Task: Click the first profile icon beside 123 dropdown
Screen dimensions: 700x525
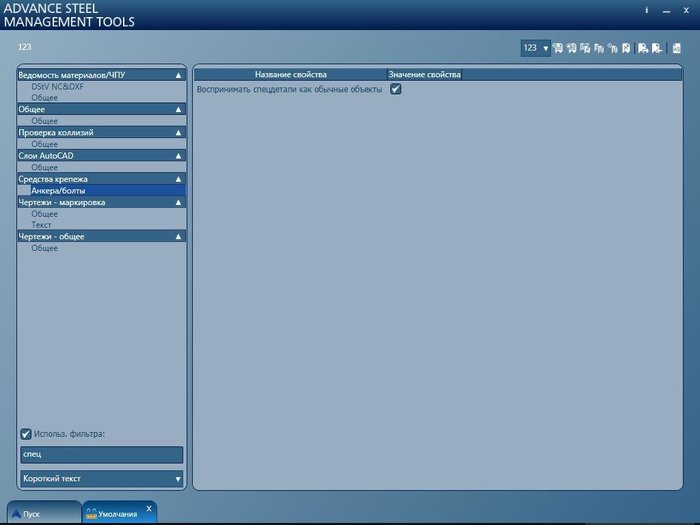Action: coord(558,48)
